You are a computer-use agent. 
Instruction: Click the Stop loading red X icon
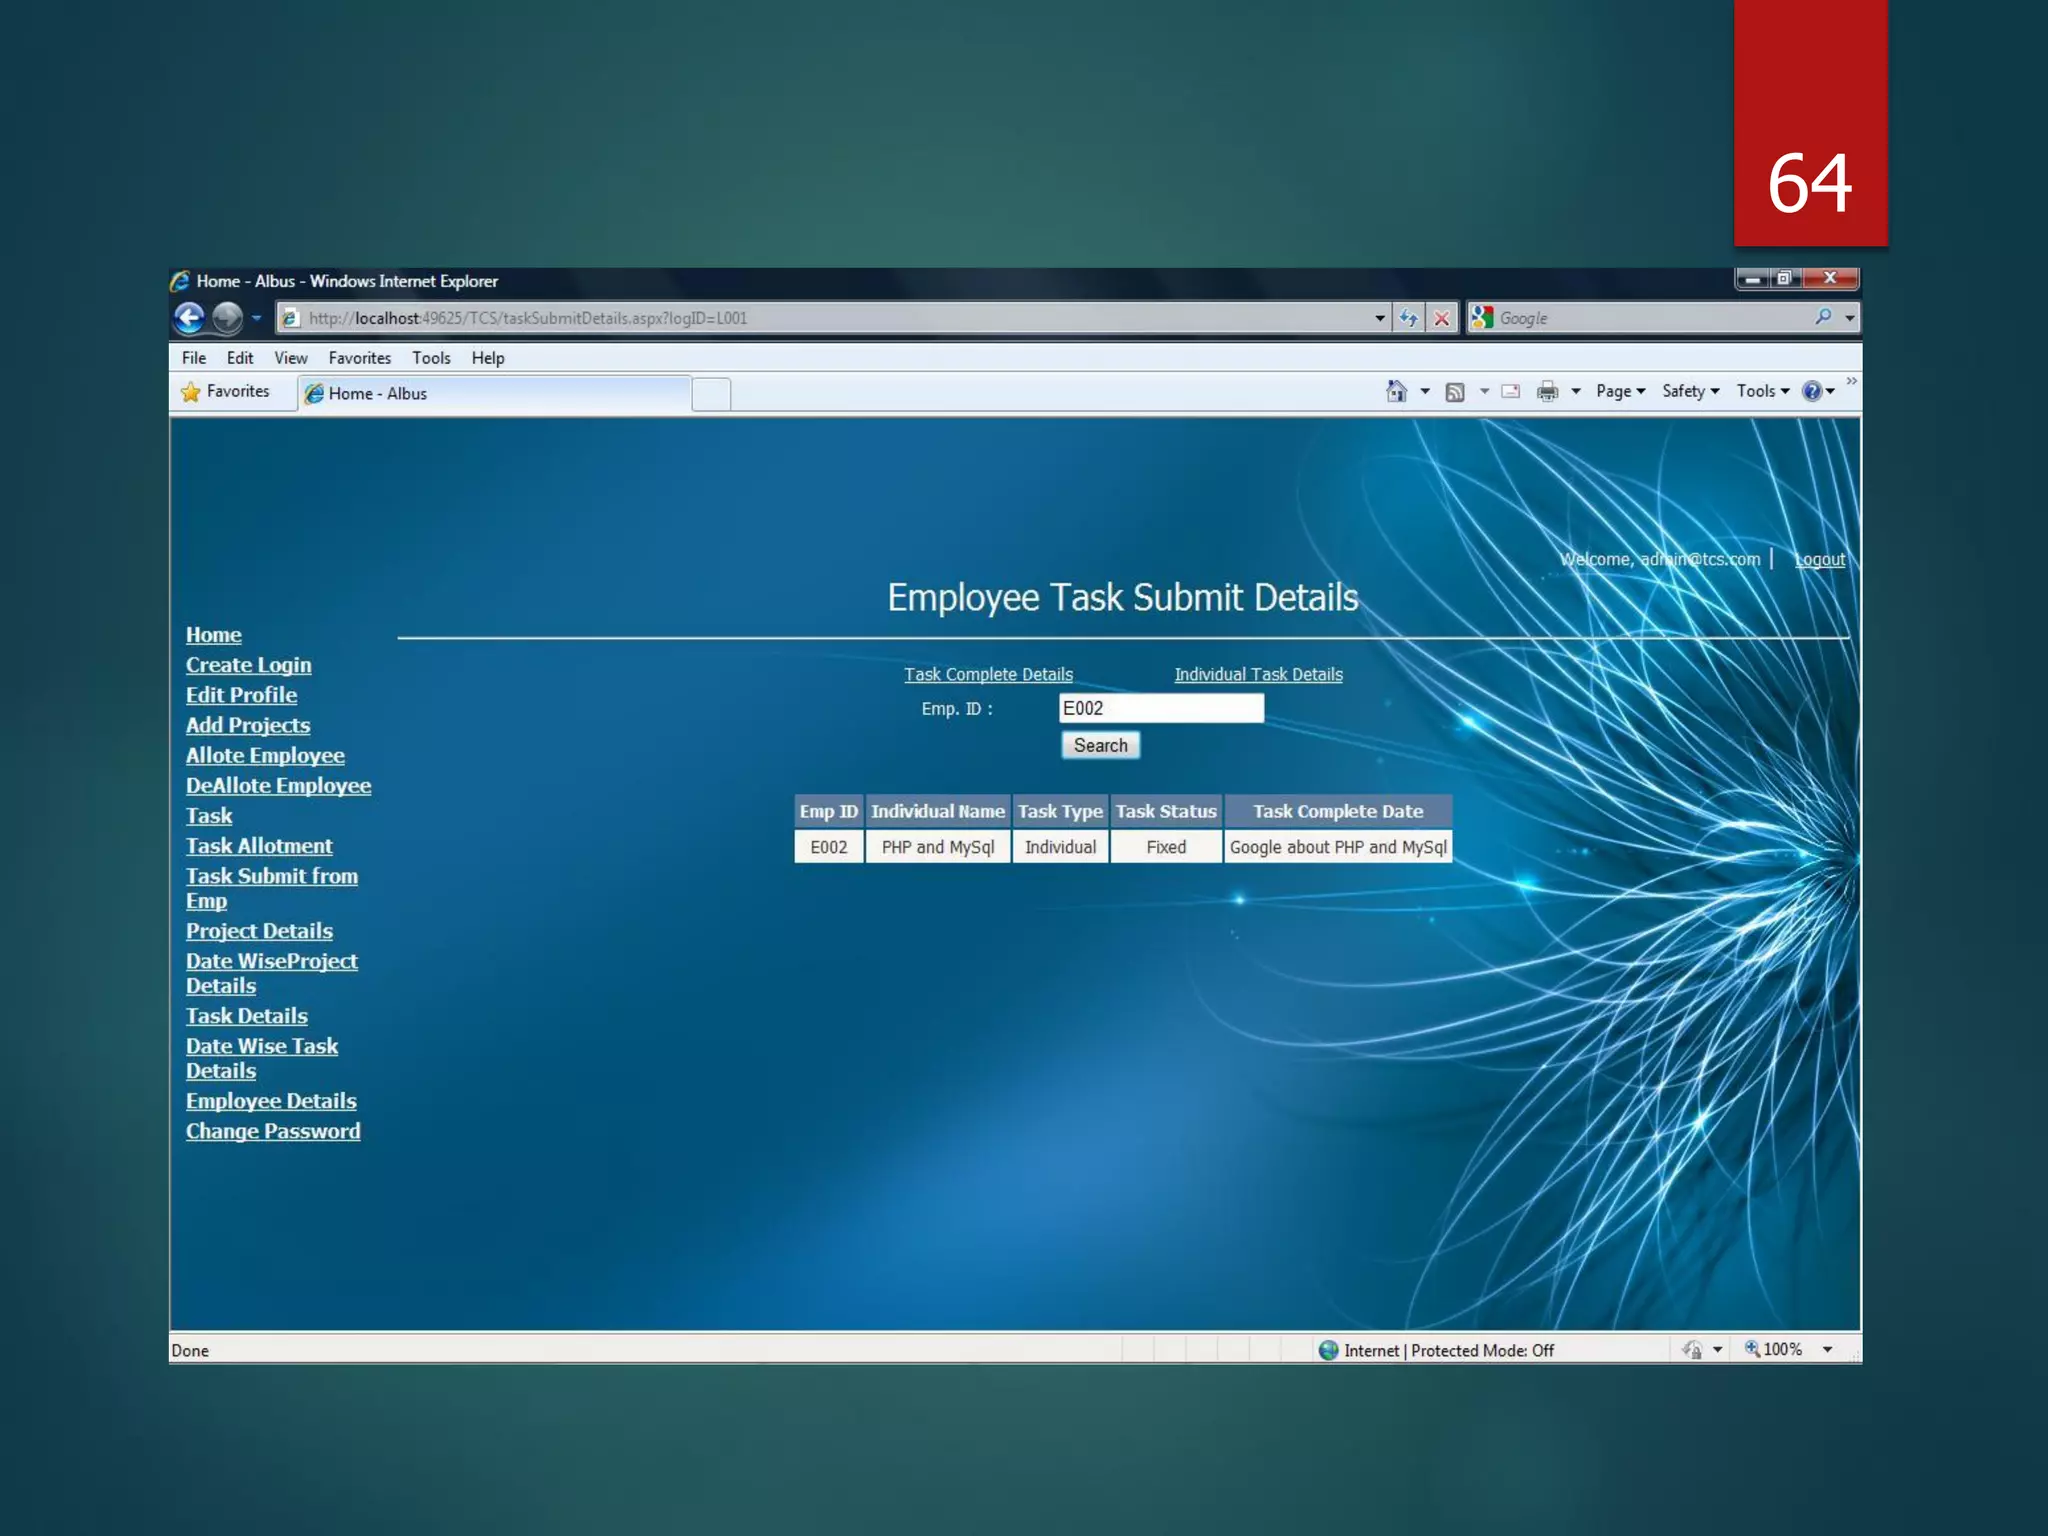(1441, 318)
